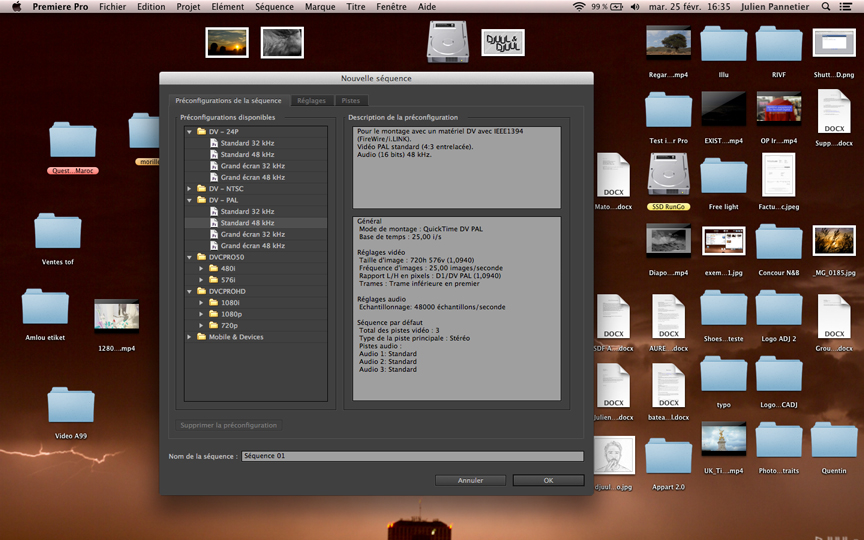The height and width of the screenshot is (540, 864).
Task: Select the sunset photo thumbnail on desktop
Action: click(227, 42)
